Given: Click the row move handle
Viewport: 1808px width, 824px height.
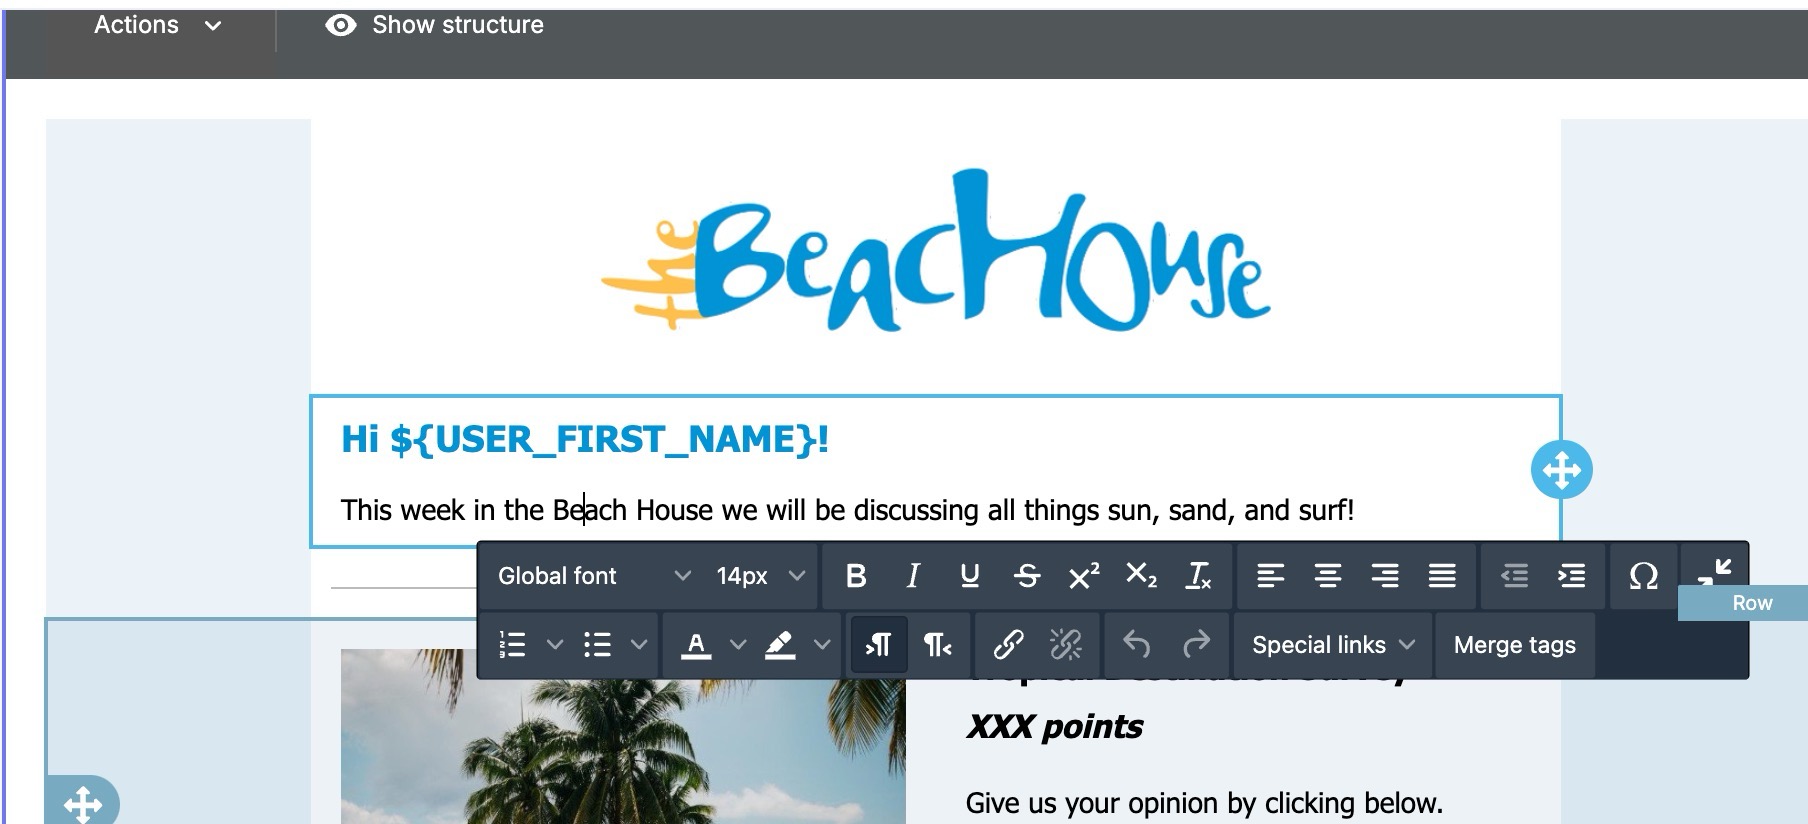Looking at the screenshot, I should [82, 802].
